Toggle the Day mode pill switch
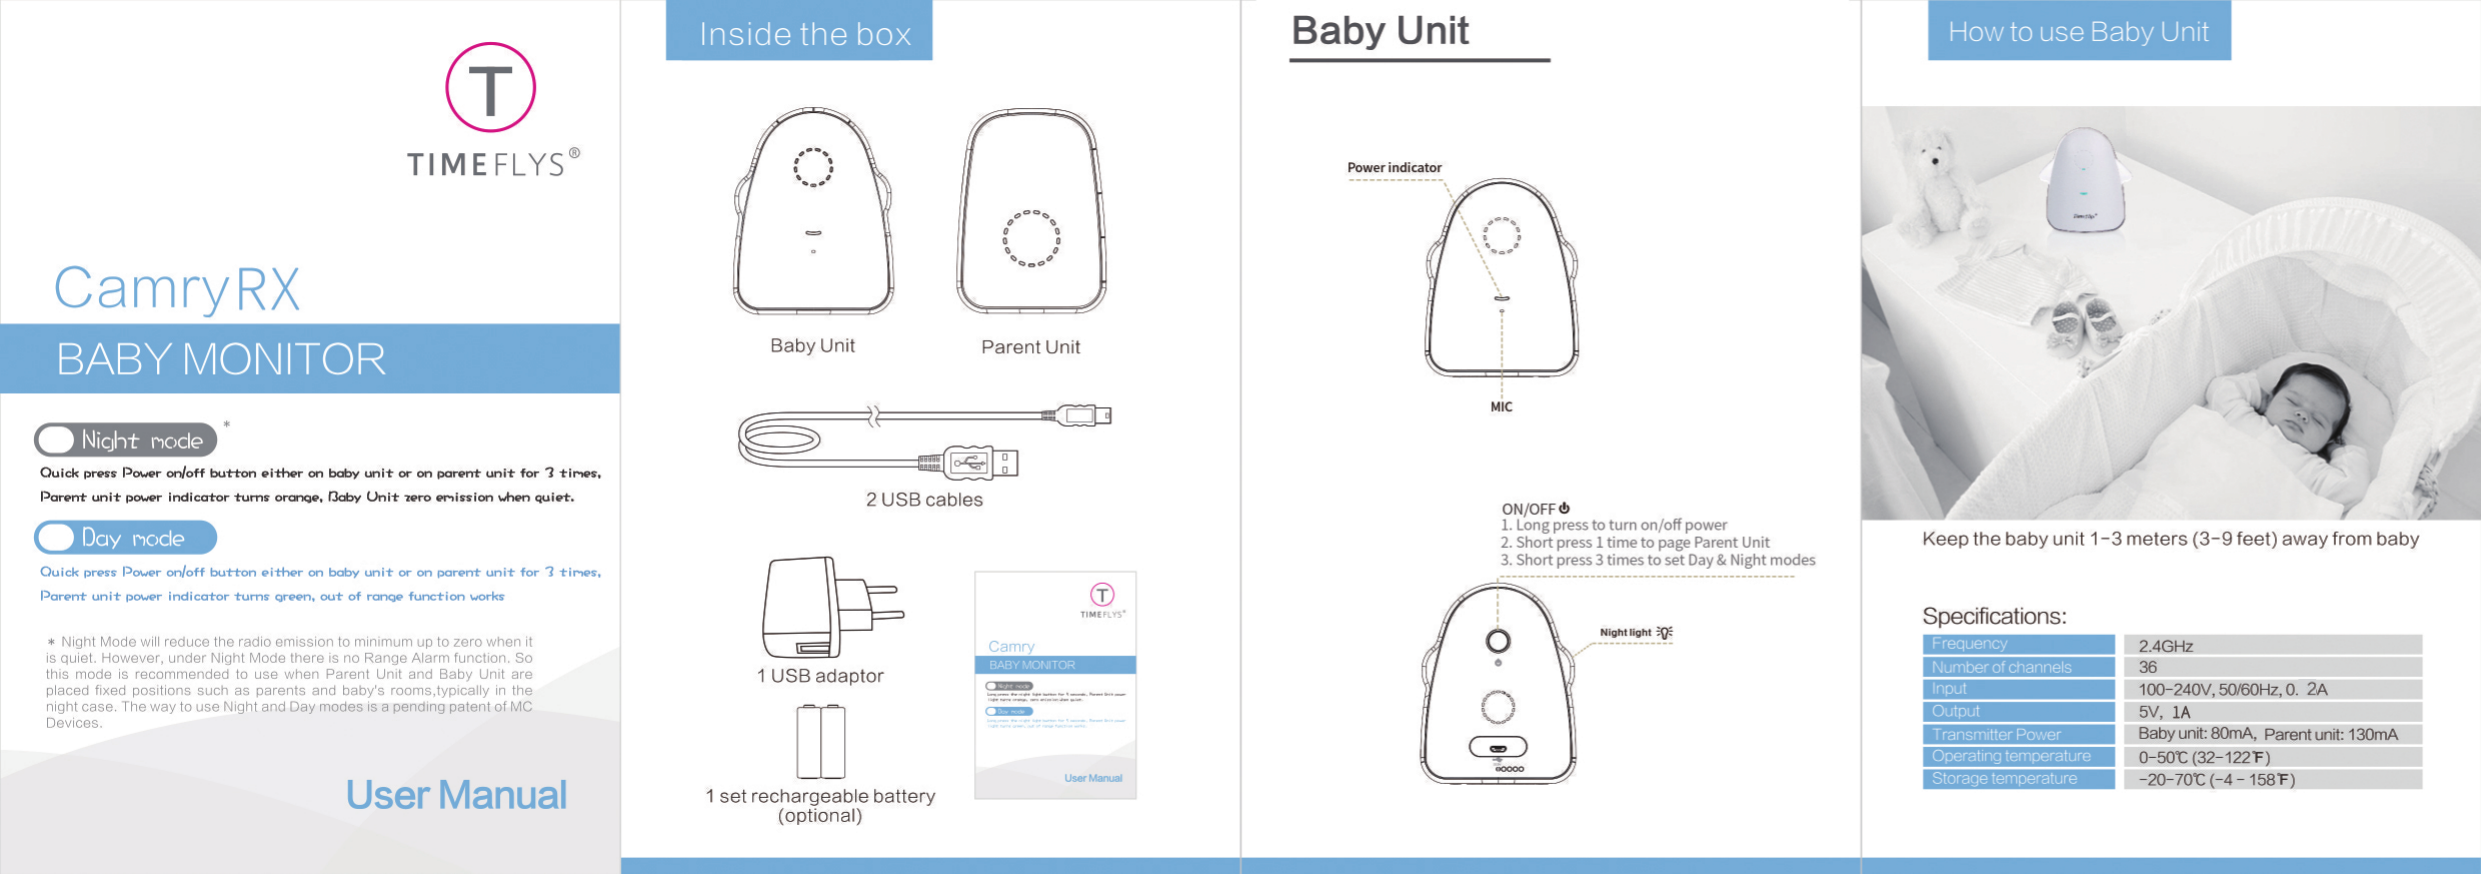This screenshot has height=874, width=2481. click(126, 537)
